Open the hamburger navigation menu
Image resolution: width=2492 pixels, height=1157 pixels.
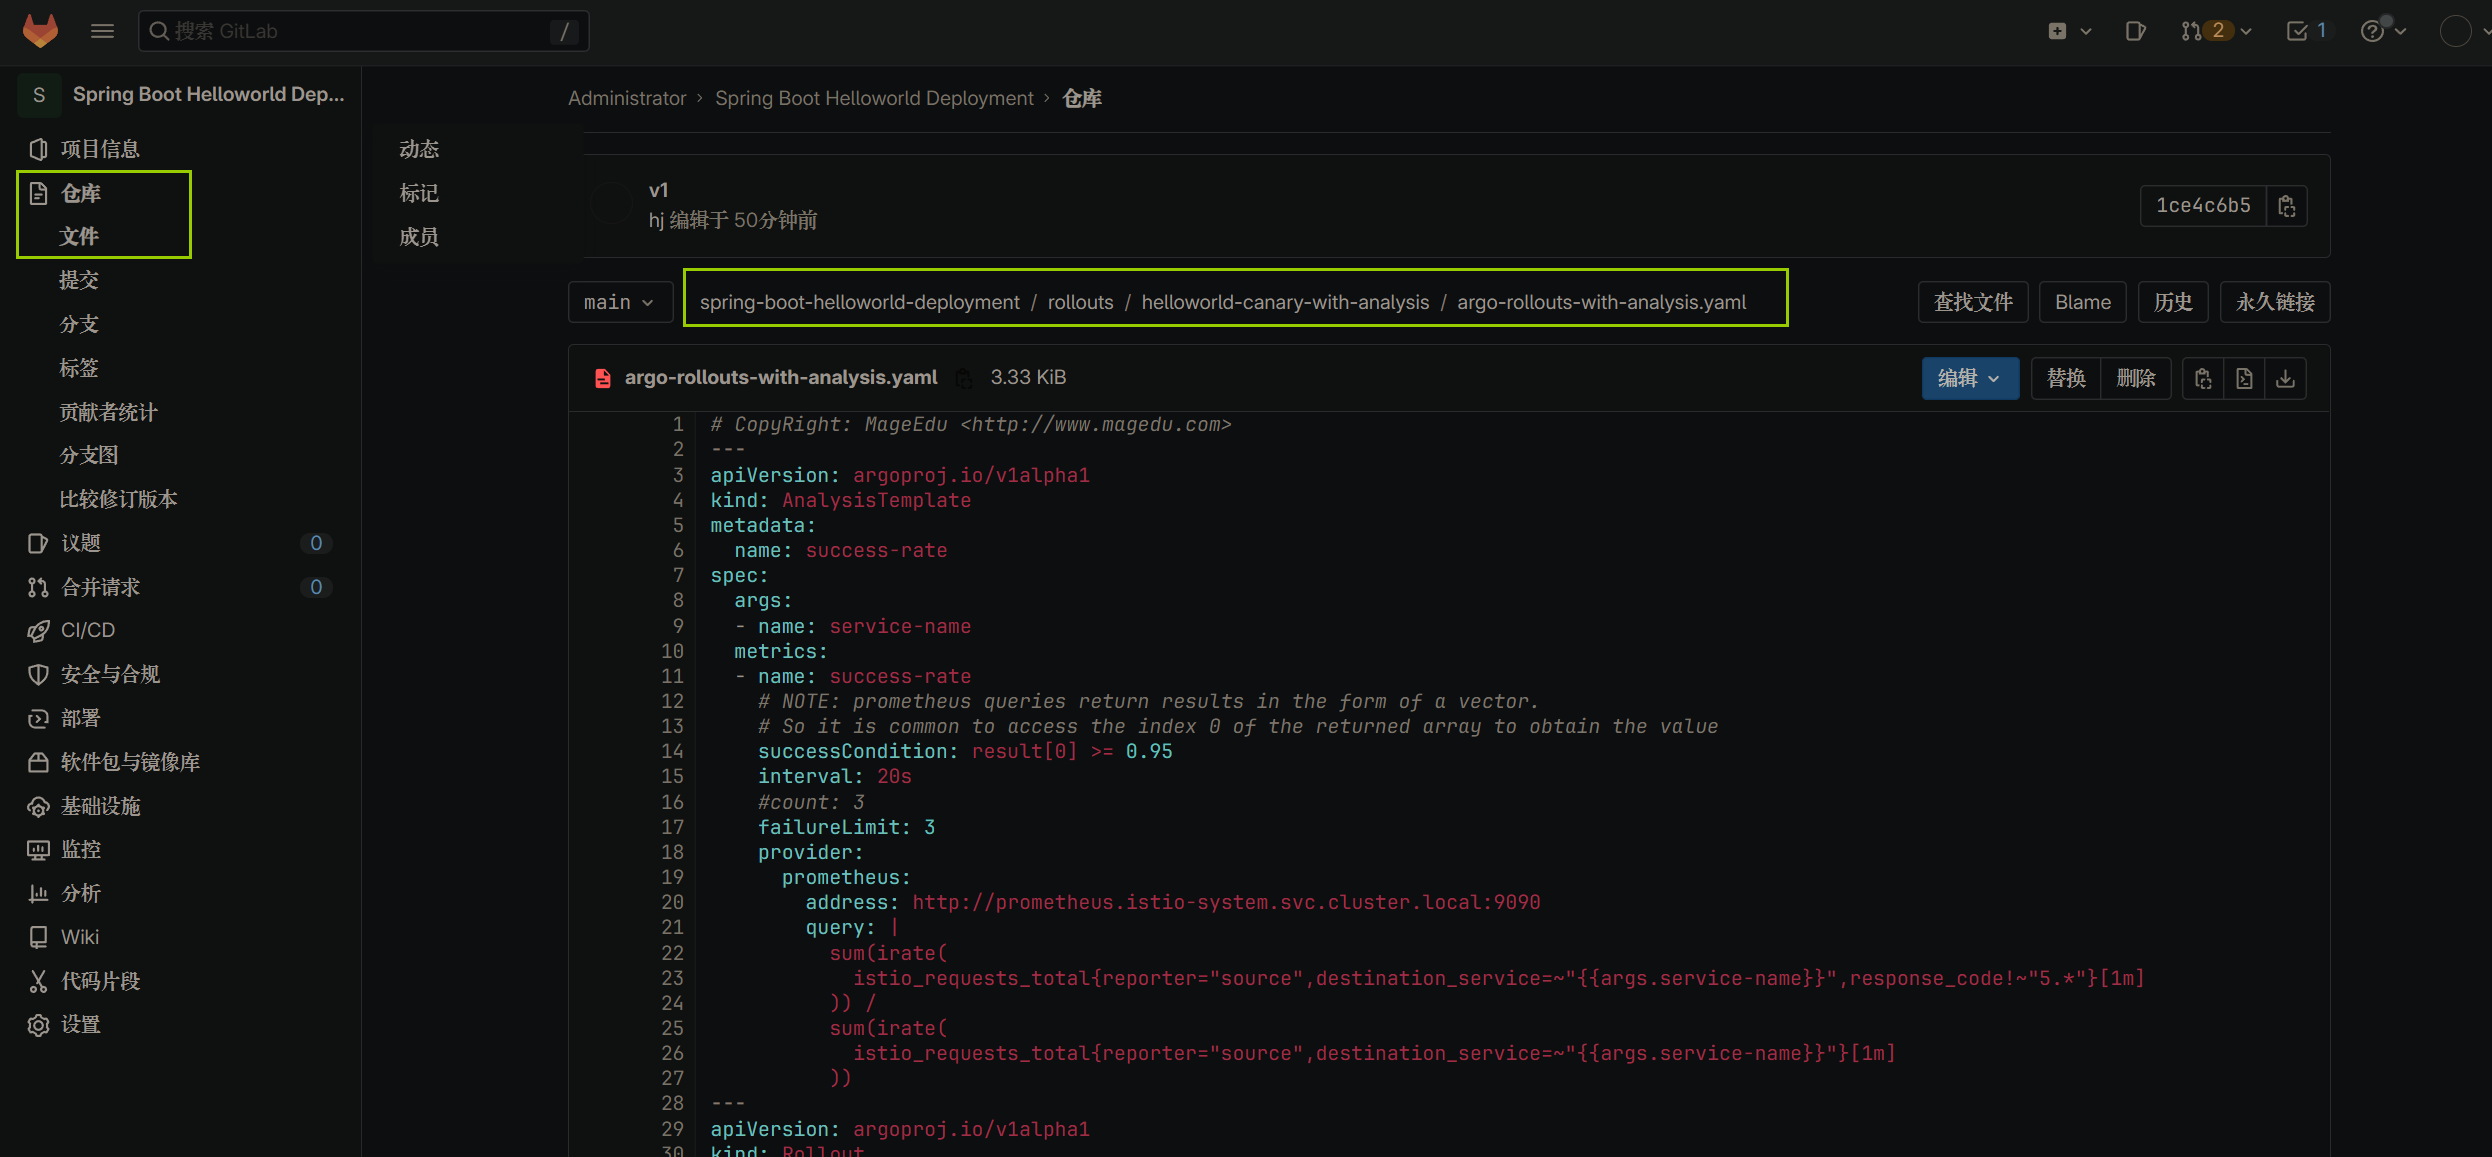(102, 31)
